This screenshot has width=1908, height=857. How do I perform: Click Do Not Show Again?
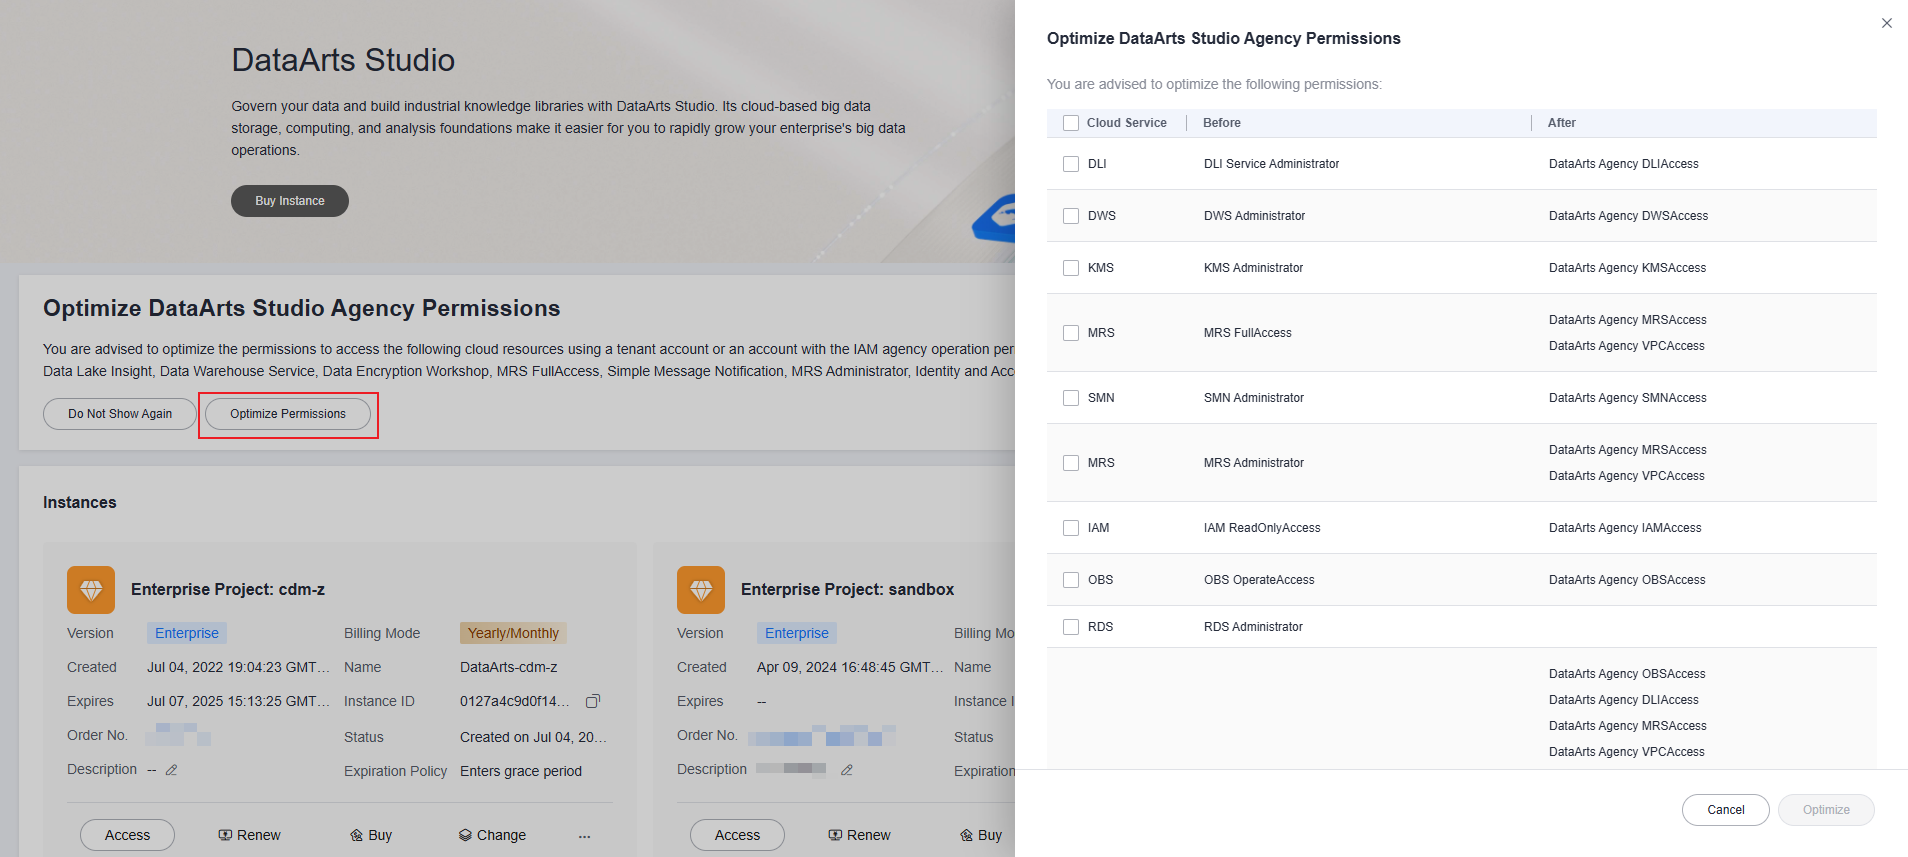[120, 414]
